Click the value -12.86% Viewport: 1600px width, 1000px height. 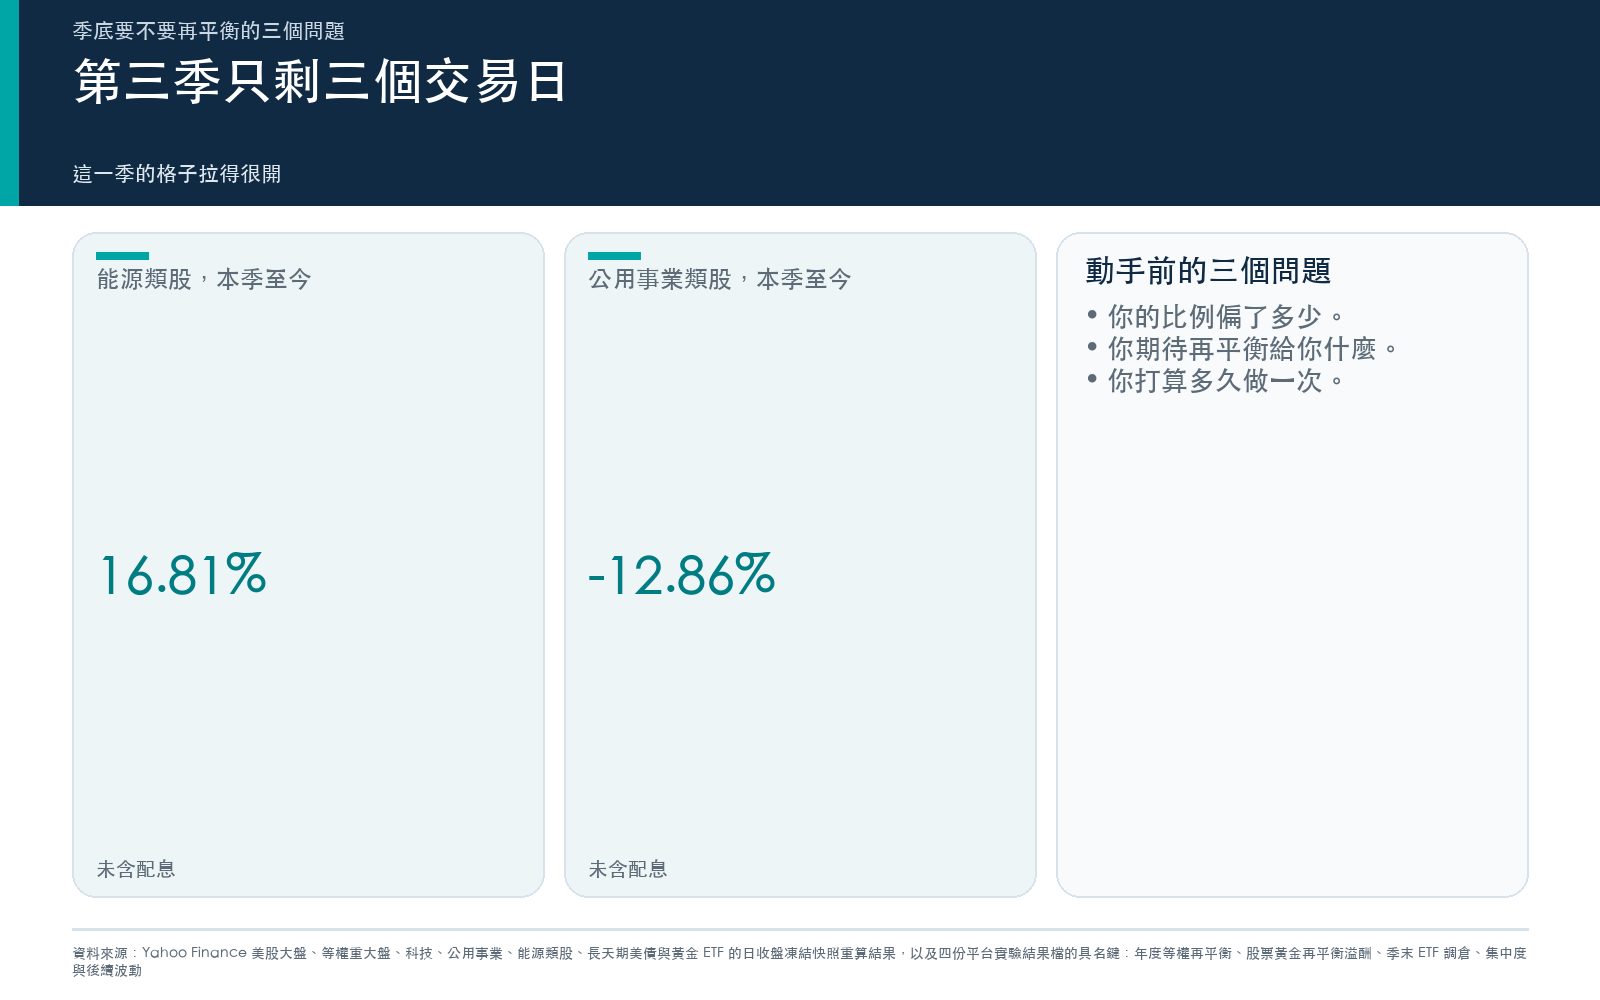[682, 575]
